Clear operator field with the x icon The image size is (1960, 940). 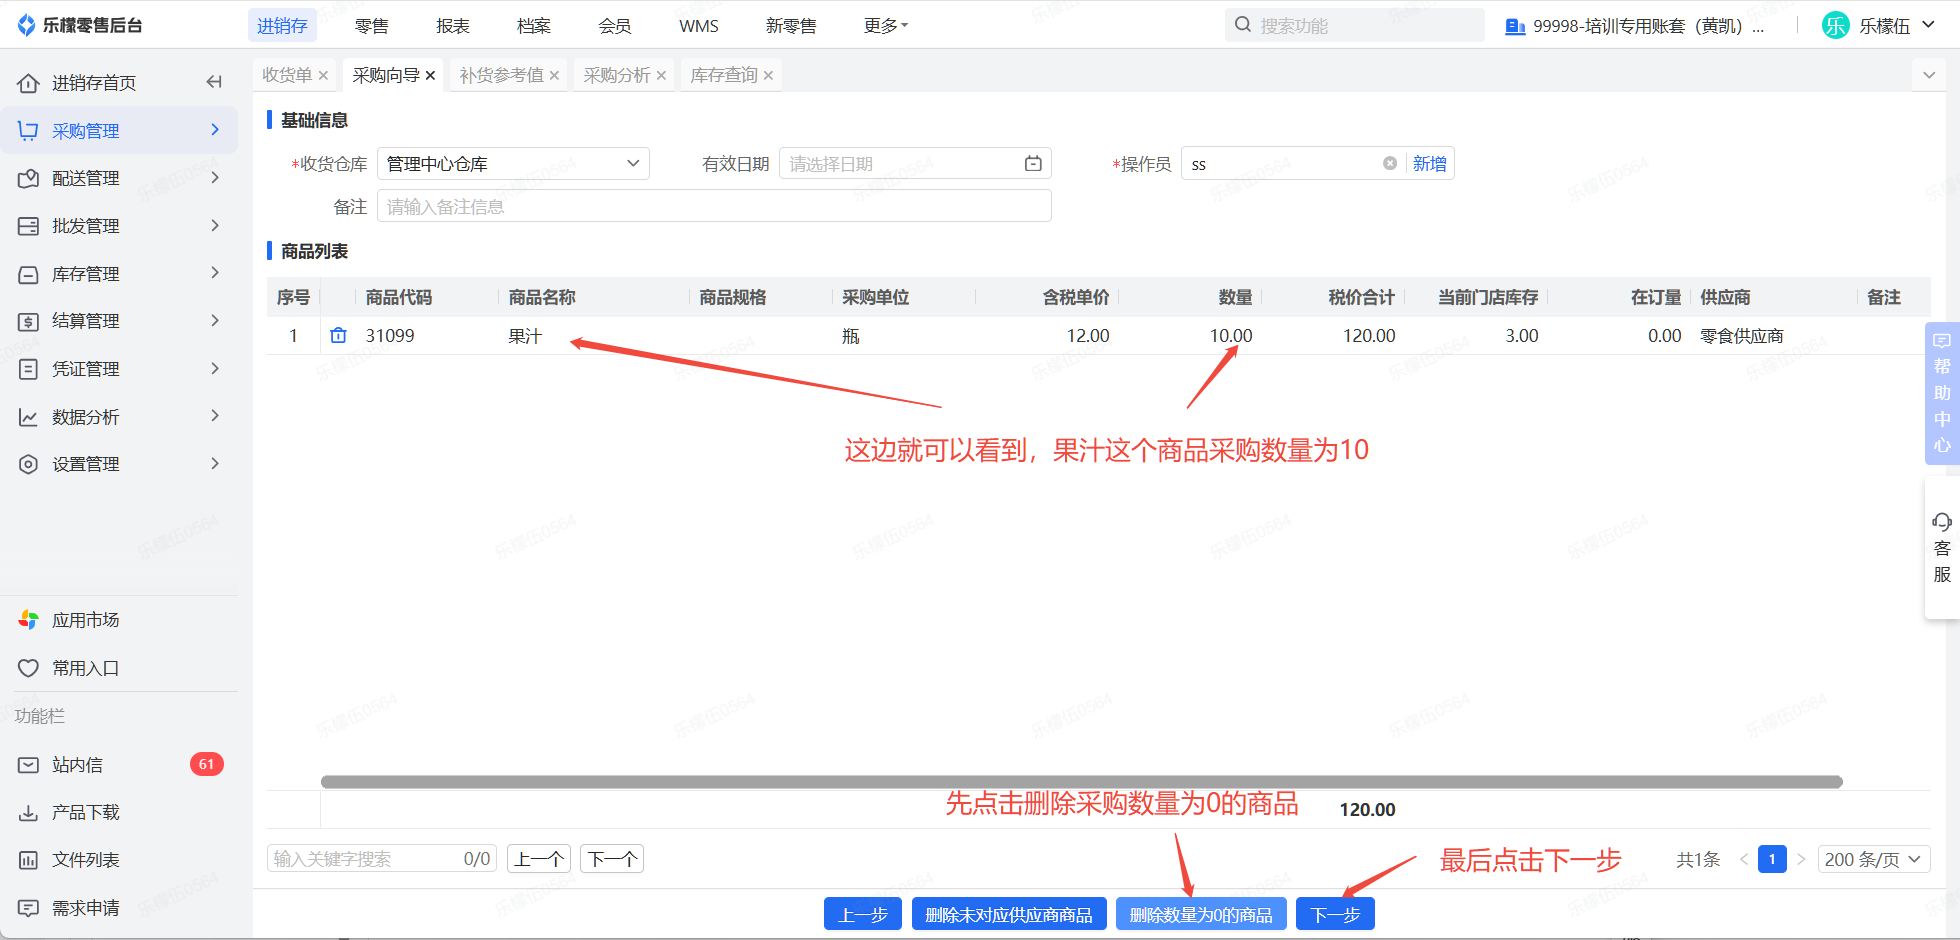pos(1390,163)
